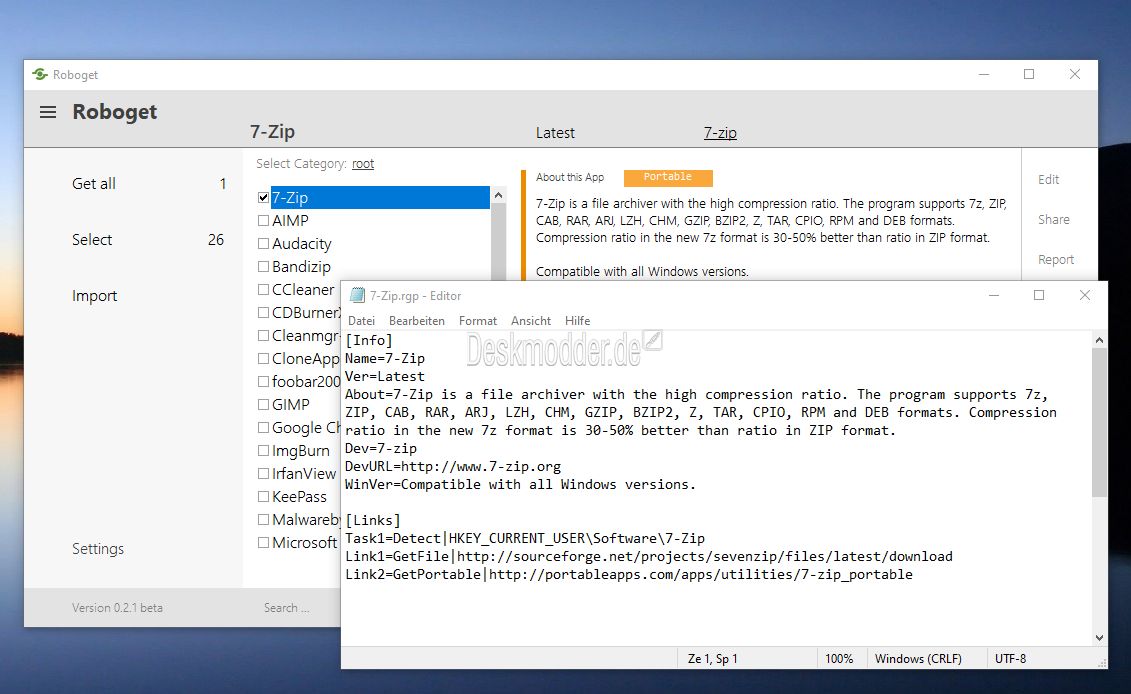Maximize the 7-Zip.rgp Editor window
1131x694 pixels.
pos(1039,295)
